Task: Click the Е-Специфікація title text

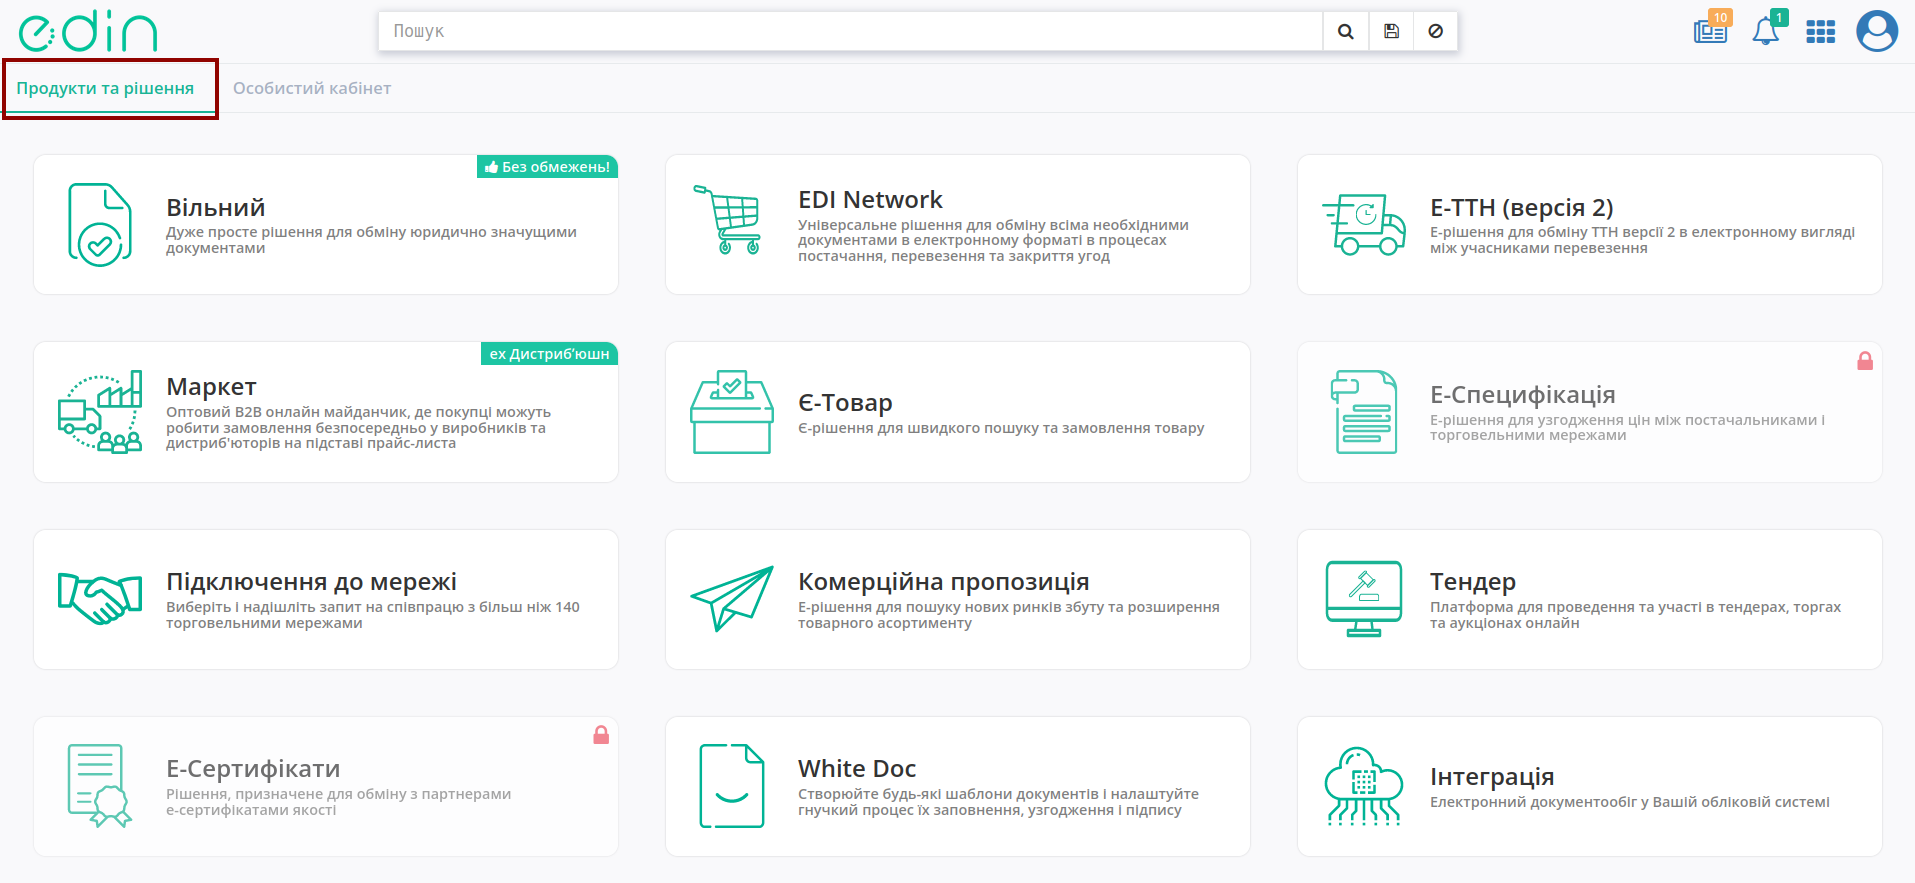Action: pos(1523,395)
